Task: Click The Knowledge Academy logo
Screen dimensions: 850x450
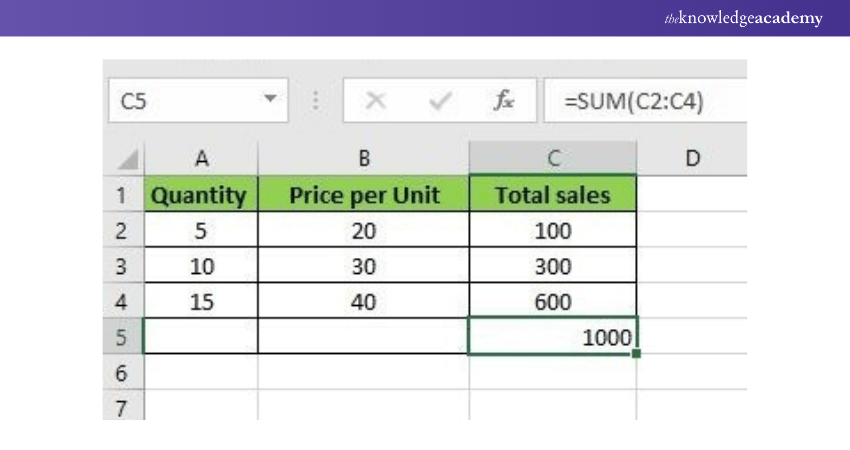Action: tap(744, 18)
